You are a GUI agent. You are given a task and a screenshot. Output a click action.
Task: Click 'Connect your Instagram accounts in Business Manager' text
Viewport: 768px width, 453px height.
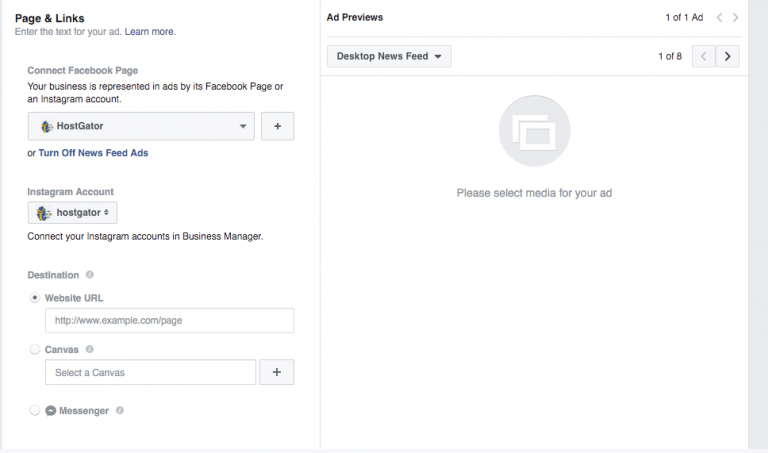145,236
